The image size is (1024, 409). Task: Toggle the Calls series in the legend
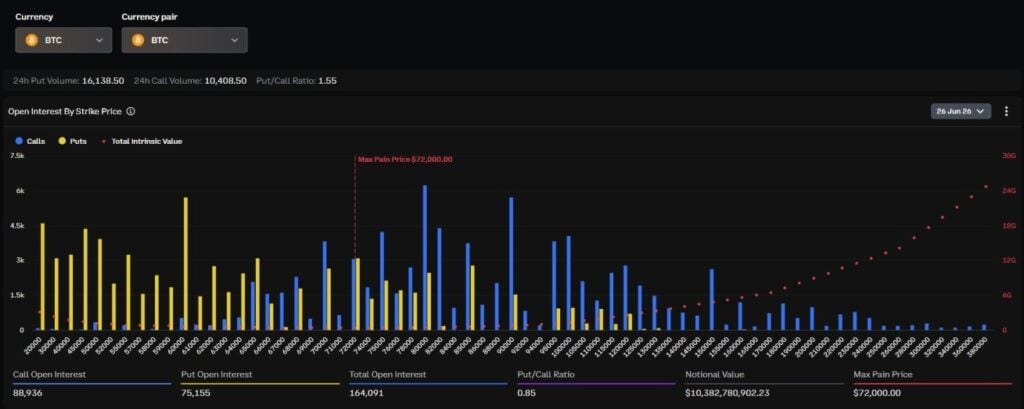click(29, 141)
